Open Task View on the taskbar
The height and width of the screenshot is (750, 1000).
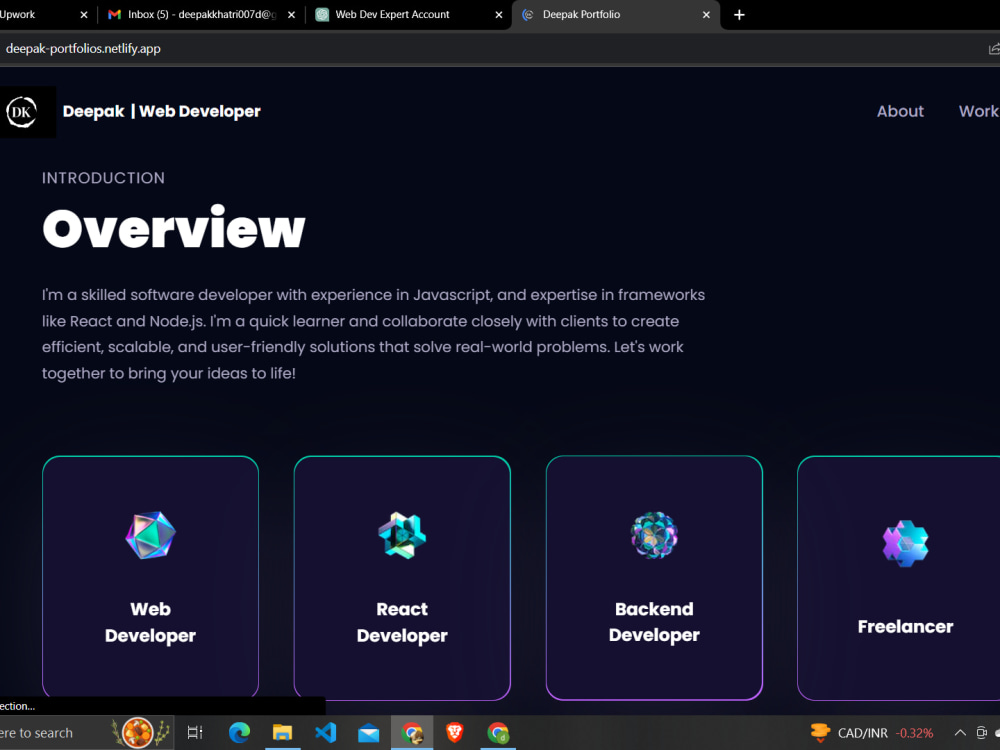click(x=195, y=732)
